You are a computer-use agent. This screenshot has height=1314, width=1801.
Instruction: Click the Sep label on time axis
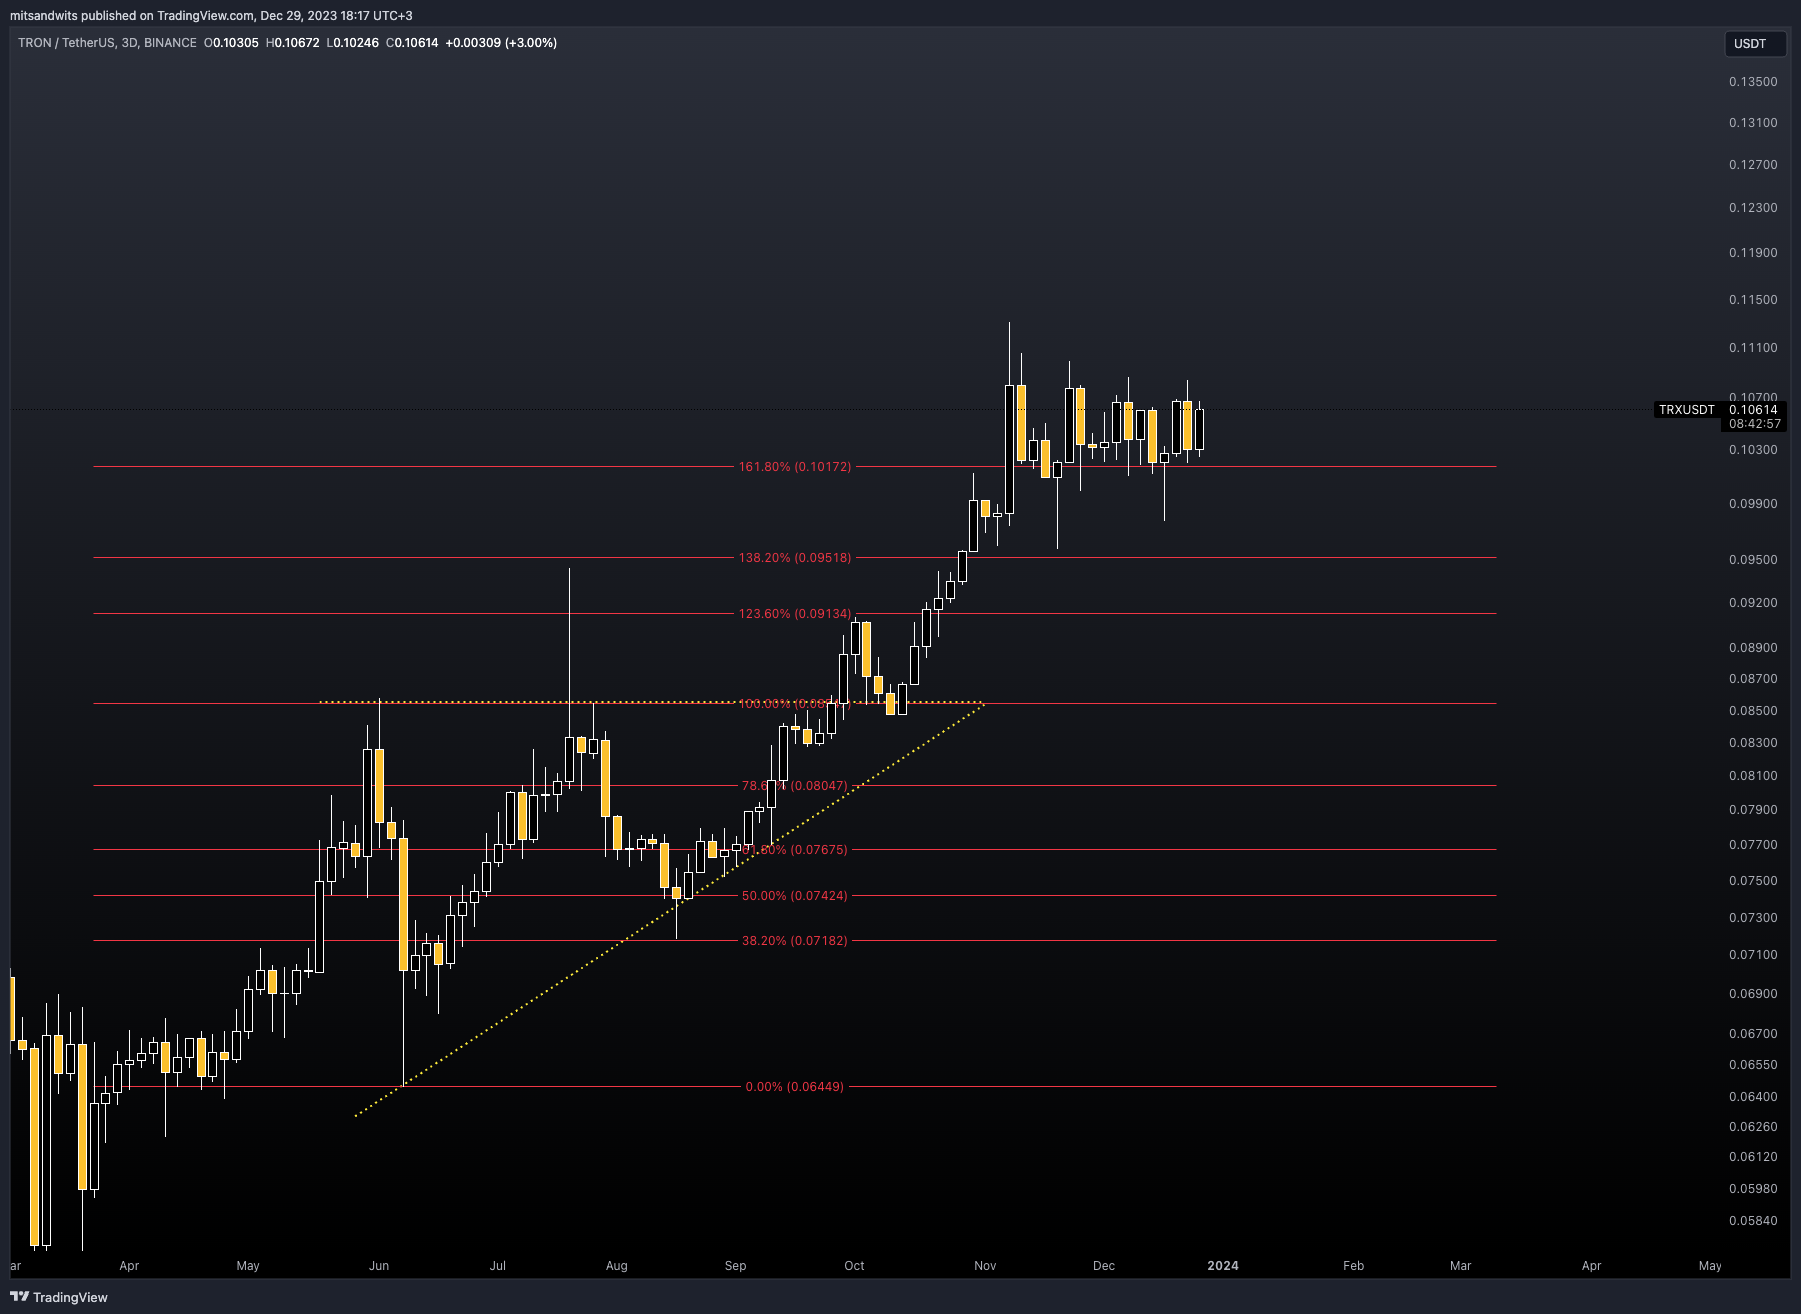tap(735, 1266)
